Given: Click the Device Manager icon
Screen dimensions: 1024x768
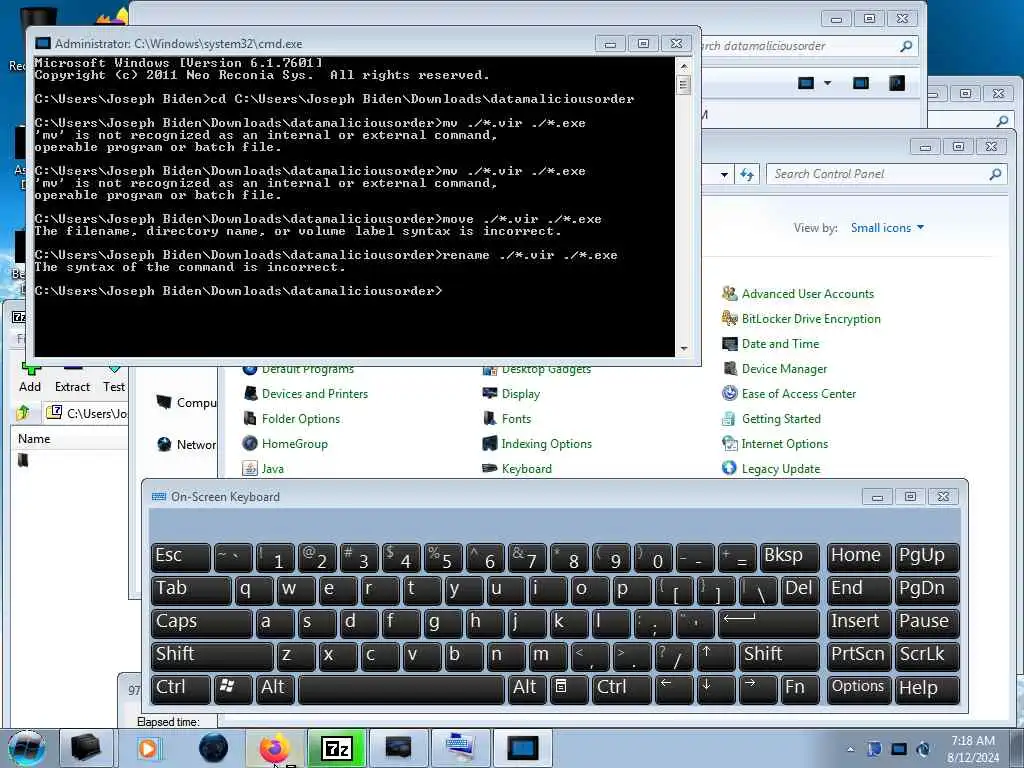Looking at the screenshot, I should 729,369.
